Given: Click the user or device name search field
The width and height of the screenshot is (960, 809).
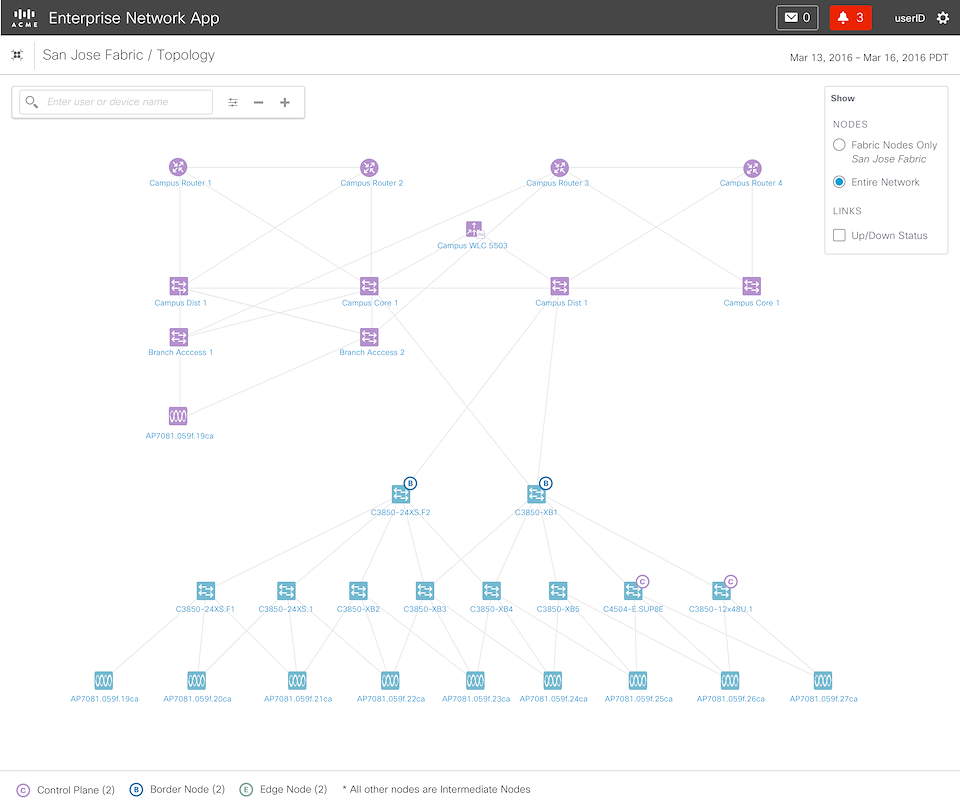Looking at the screenshot, I should tap(127, 102).
